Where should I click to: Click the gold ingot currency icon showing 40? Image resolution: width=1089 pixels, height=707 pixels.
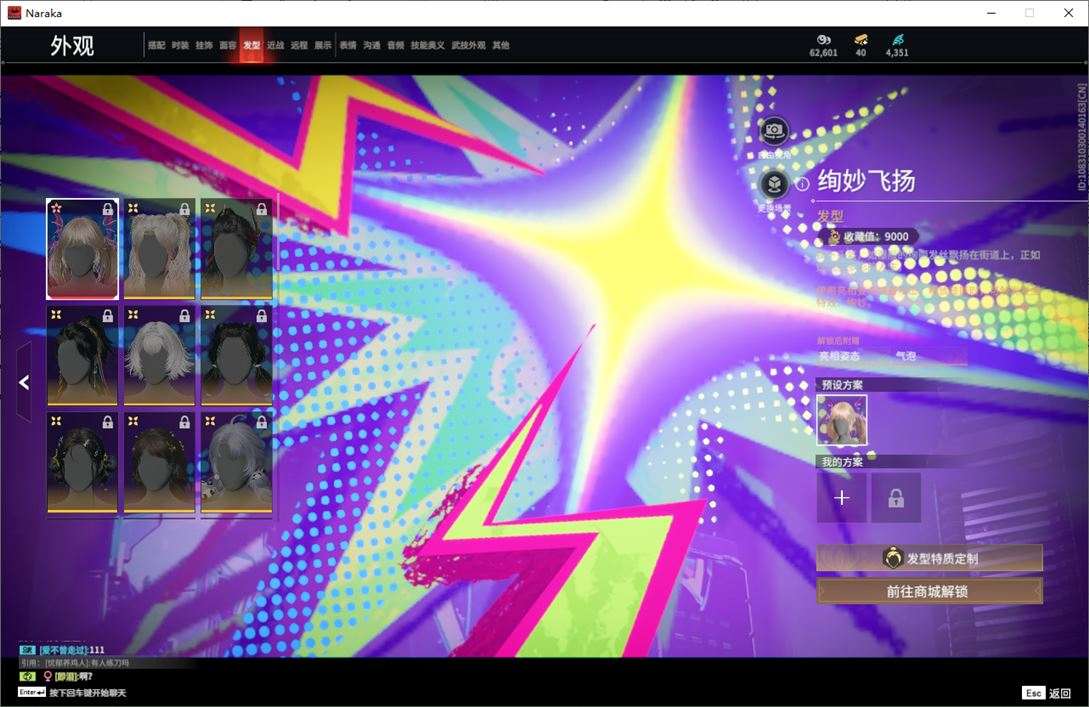coord(861,40)
